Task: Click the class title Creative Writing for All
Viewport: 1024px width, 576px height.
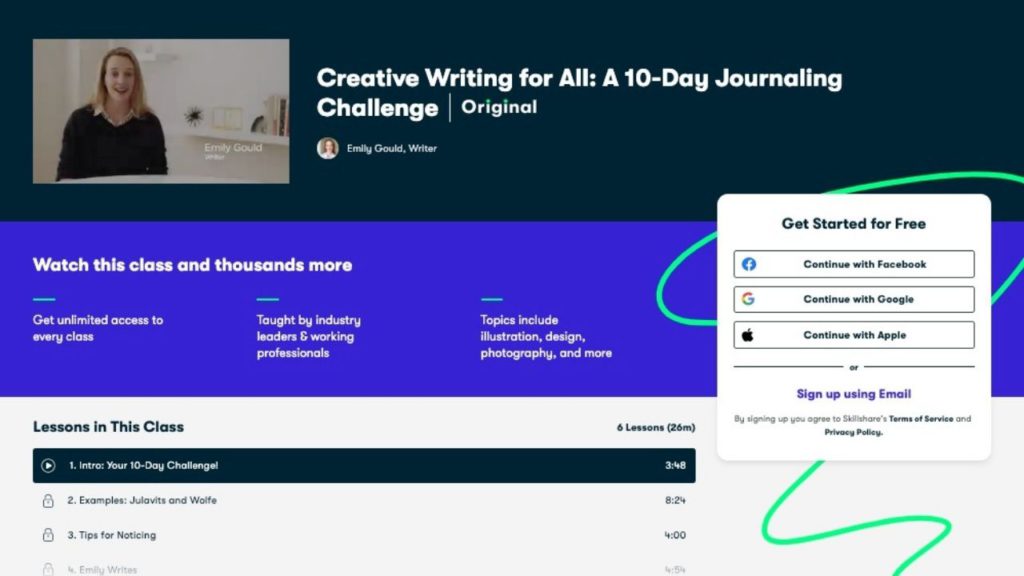Action: pyautogui.click(x=579, y=93)
